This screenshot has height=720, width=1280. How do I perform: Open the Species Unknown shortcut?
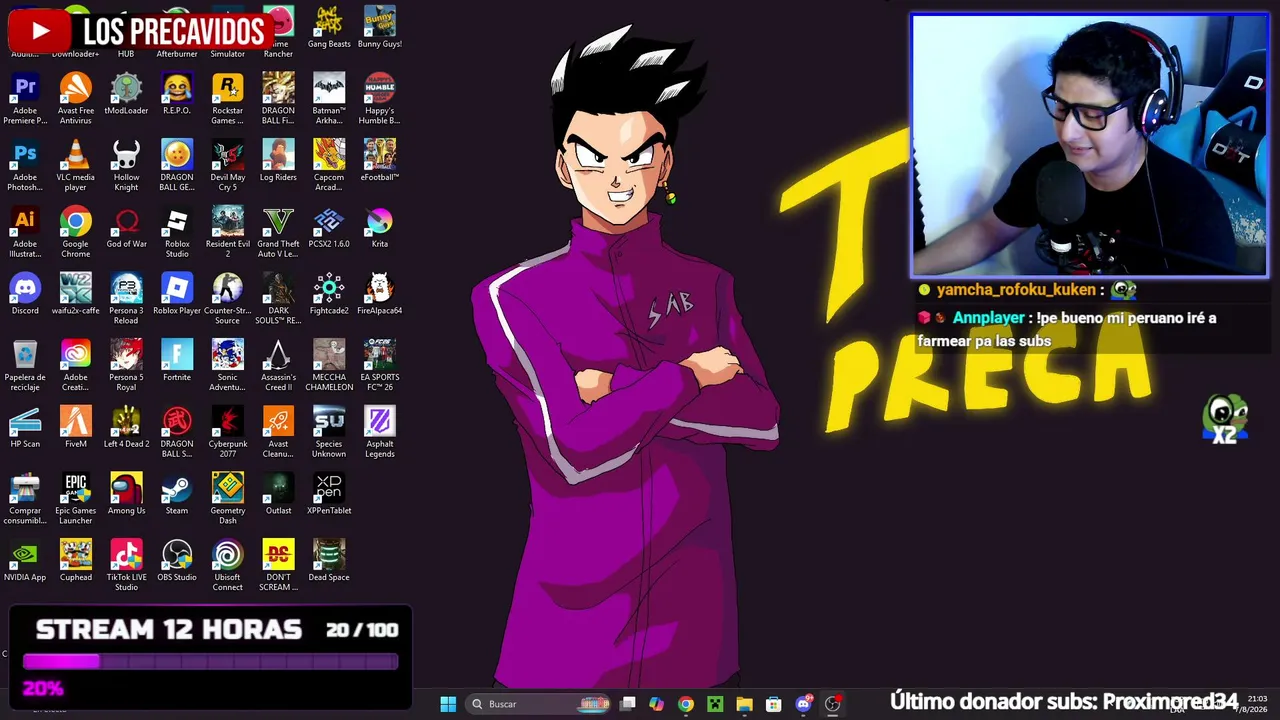coord(329,434)
